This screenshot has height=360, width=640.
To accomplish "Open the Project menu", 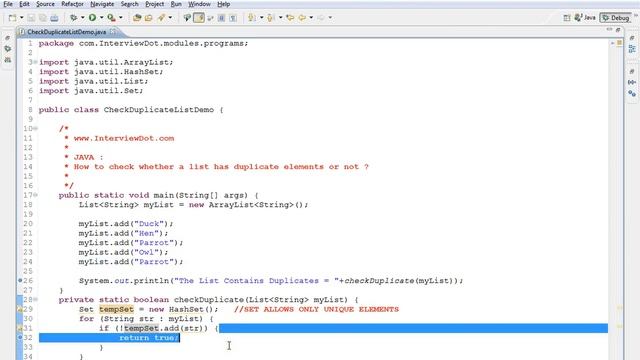I will (155, 4).
